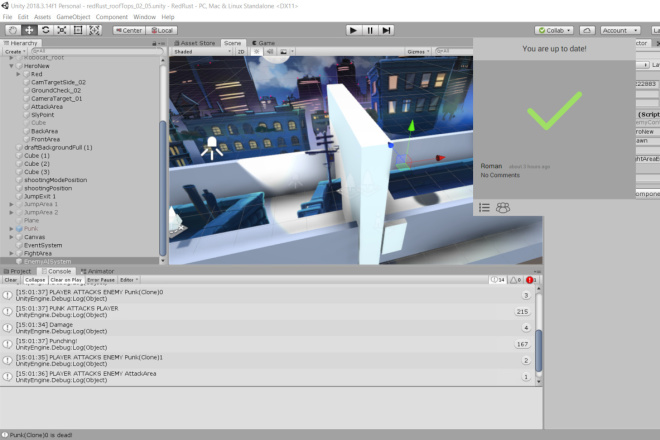Click the red X-axis gizmo arrow
This screenshot has width=660, height=440.
click(440, 158)
